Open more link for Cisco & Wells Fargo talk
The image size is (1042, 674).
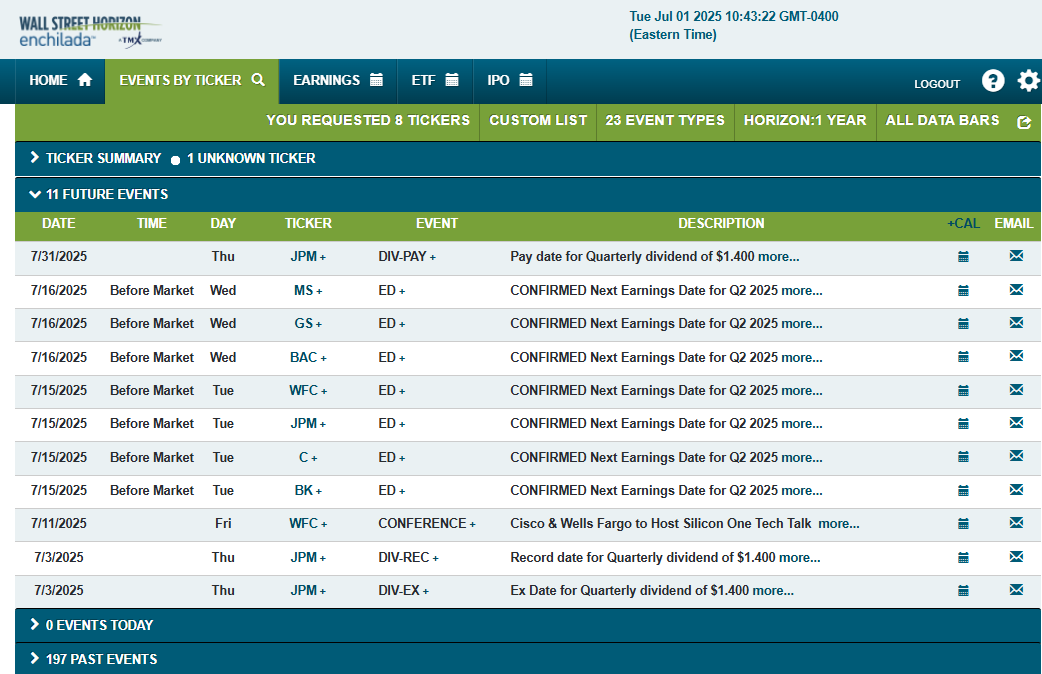click(x=839, y=524)
